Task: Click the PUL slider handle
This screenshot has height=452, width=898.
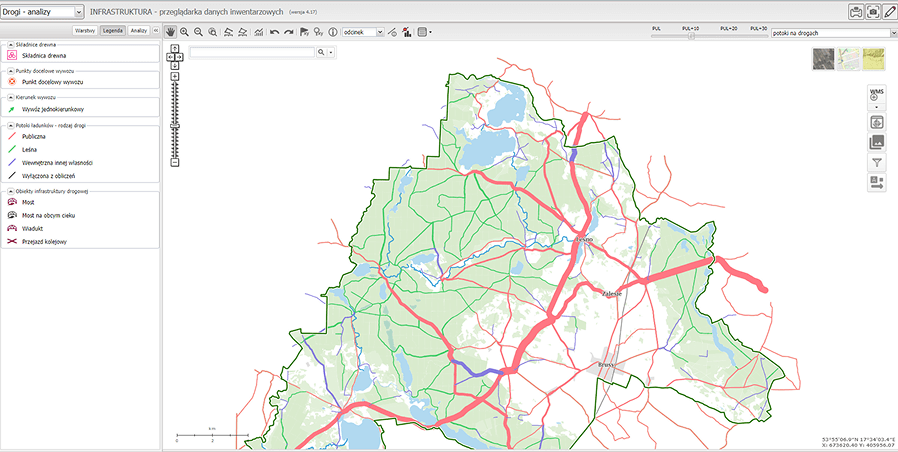Action: [x=692, y=37]
